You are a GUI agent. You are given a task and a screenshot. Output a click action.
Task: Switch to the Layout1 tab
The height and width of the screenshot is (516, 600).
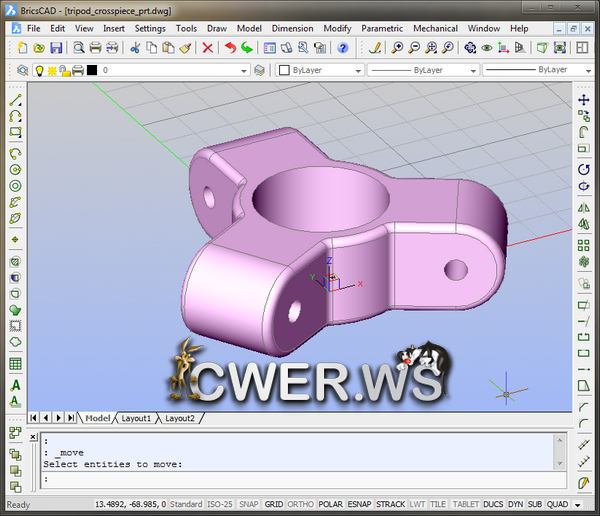pyautogui.click(x=136, y=418)
